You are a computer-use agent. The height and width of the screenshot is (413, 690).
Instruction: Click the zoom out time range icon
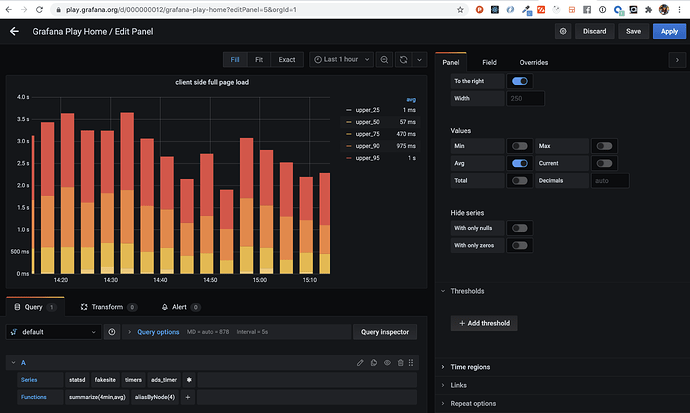(384, 59)
